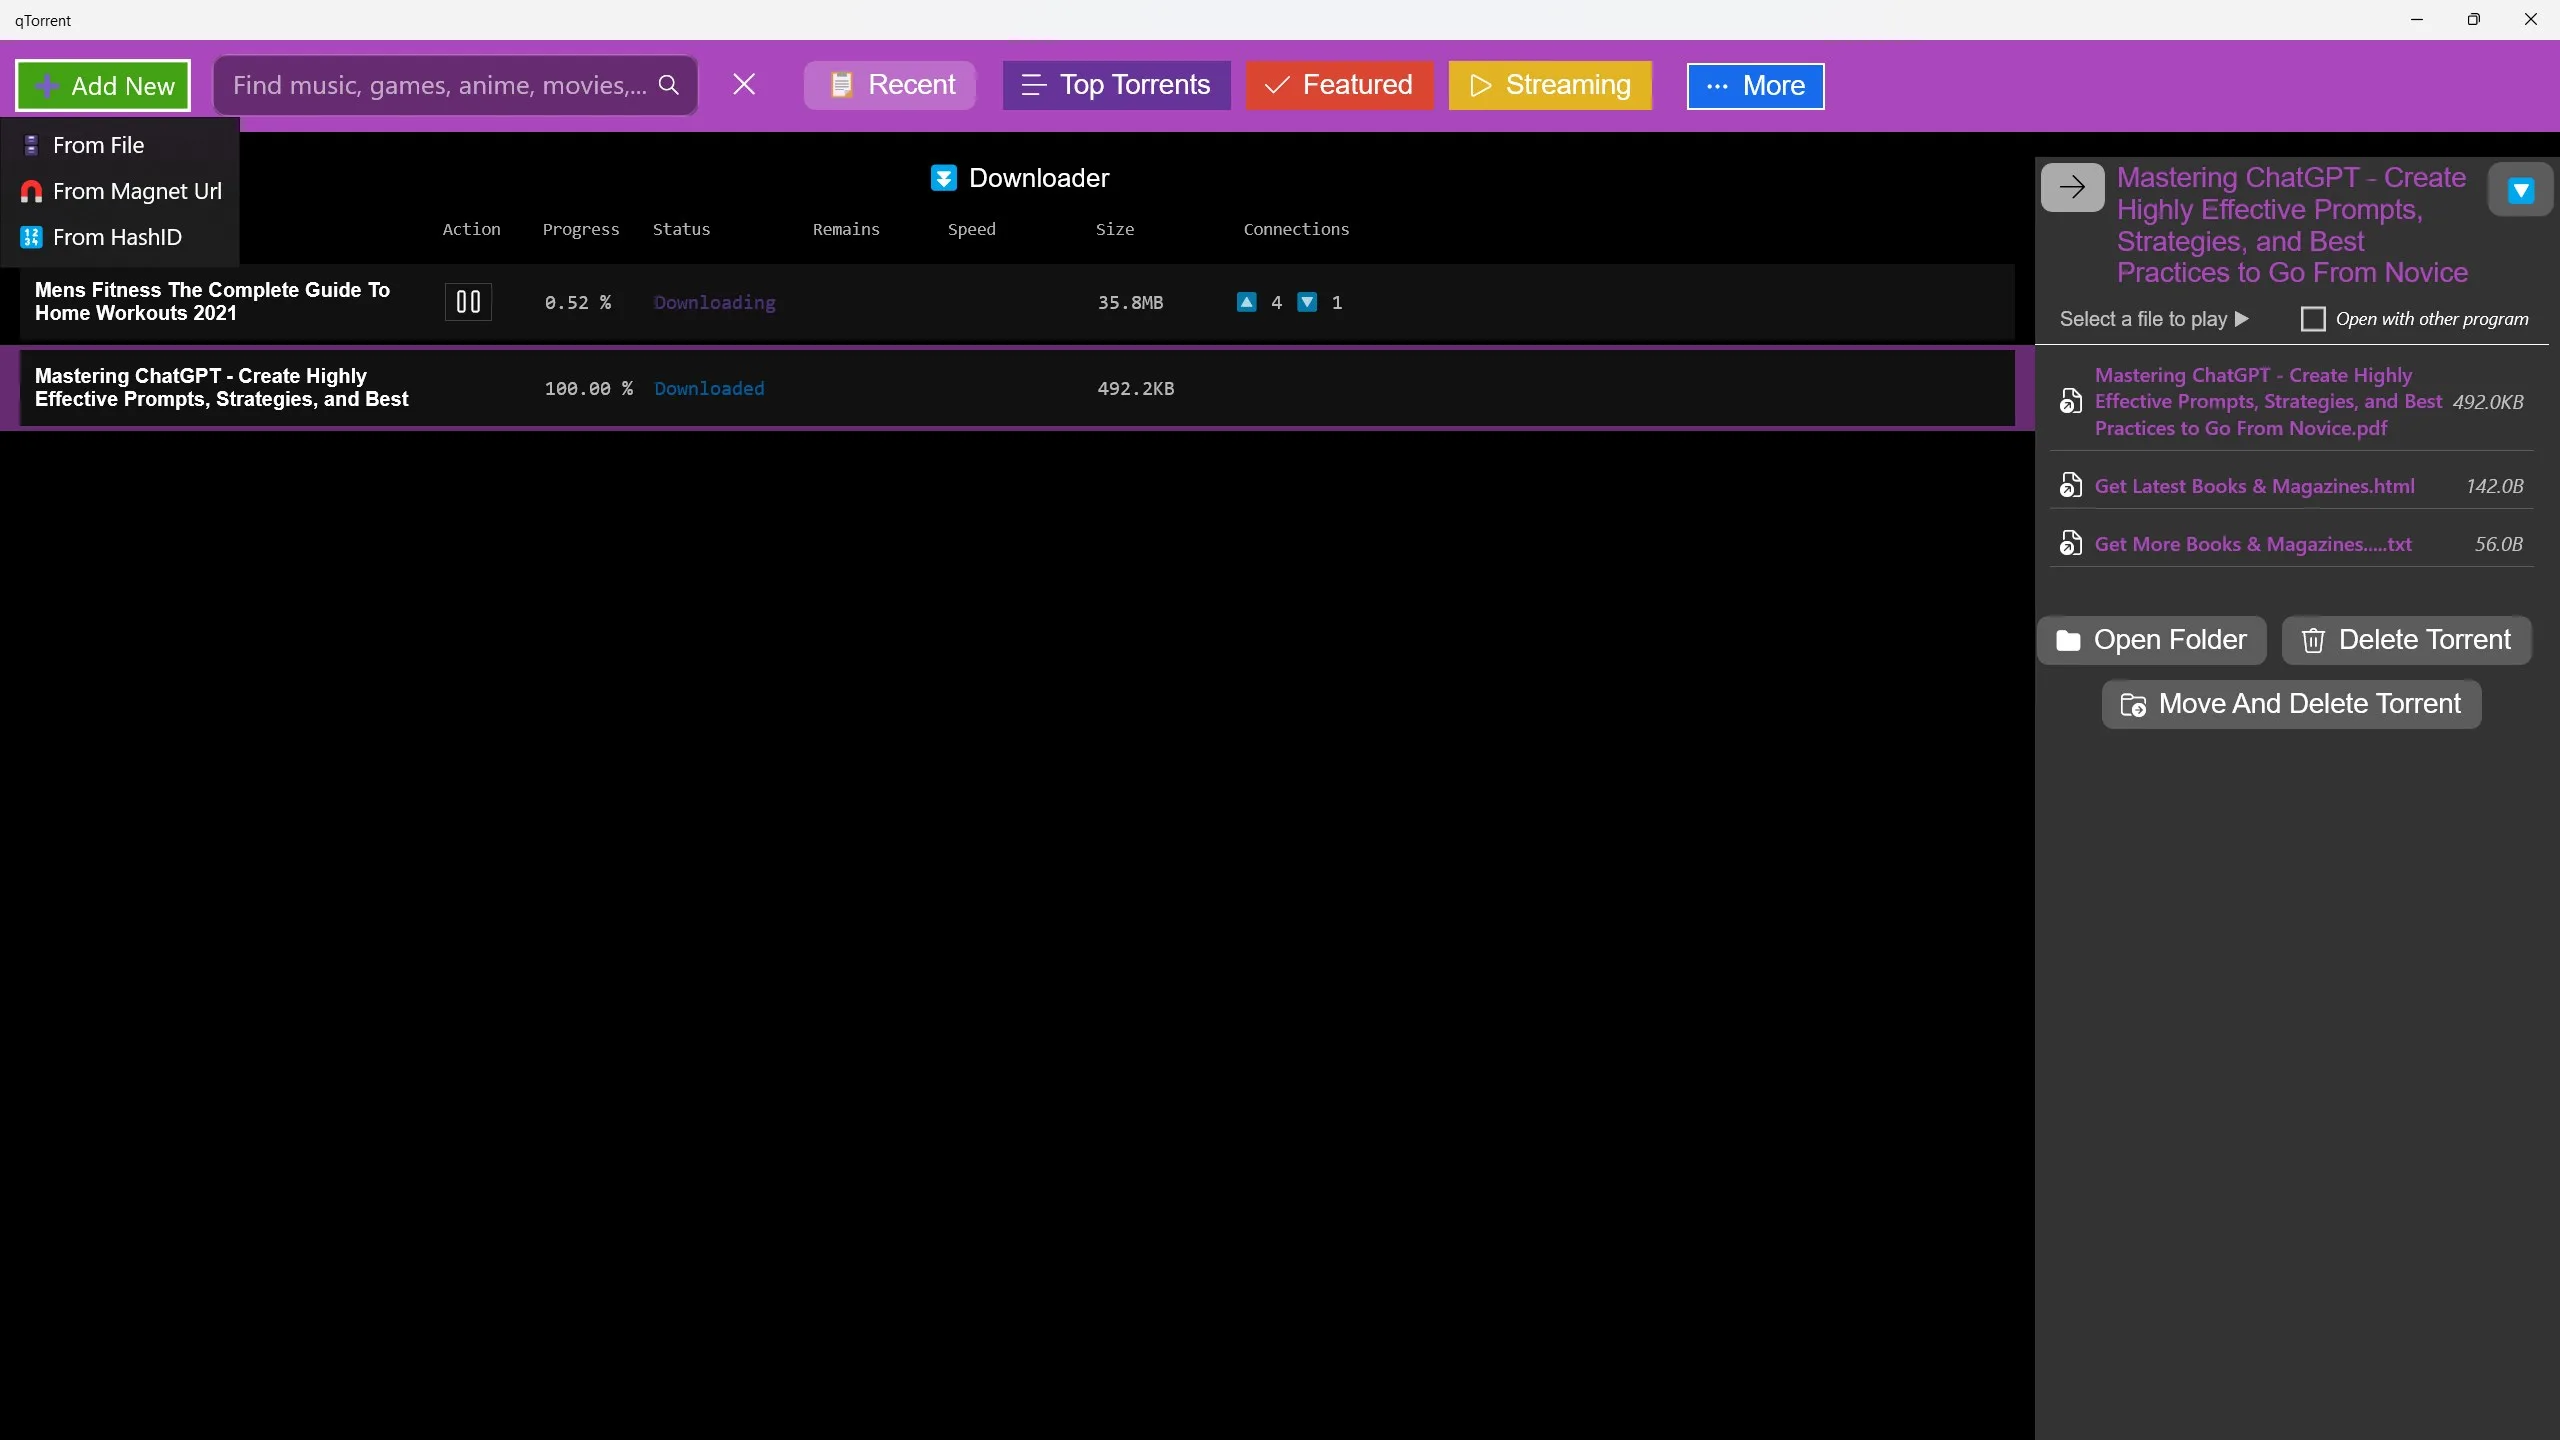The image size is (2560, 1440).
Task: Click the Size column header
Action: 1115,229
